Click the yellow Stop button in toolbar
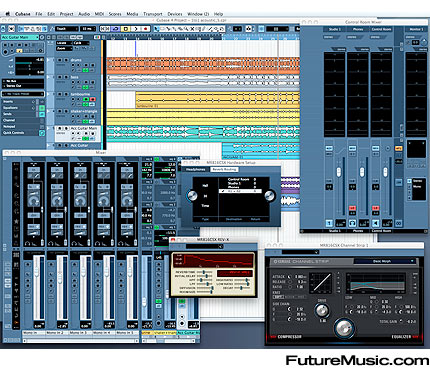 [x=126, y=29]
